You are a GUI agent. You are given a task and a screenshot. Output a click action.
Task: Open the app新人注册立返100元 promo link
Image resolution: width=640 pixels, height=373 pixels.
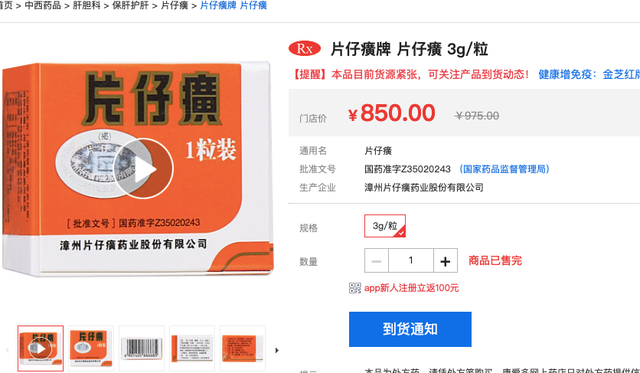[411, 288]
